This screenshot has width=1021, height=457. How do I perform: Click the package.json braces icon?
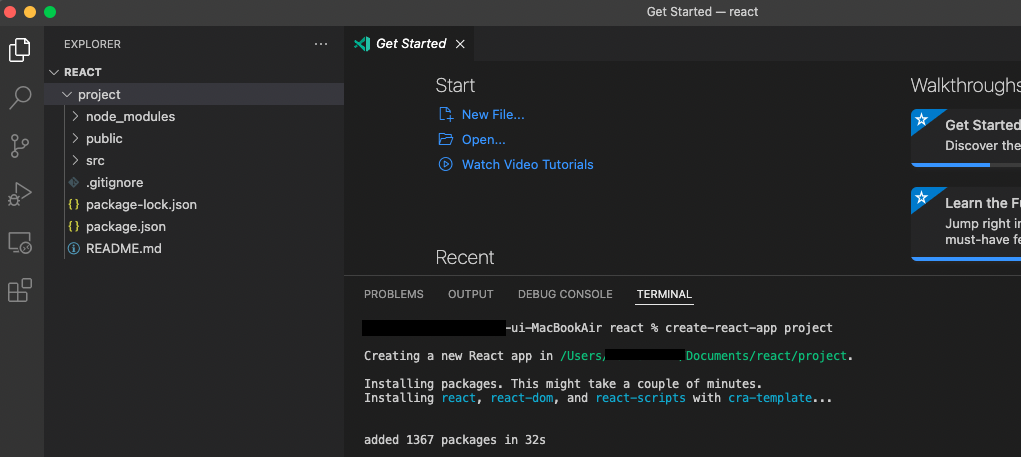click(x=74, y=227)
